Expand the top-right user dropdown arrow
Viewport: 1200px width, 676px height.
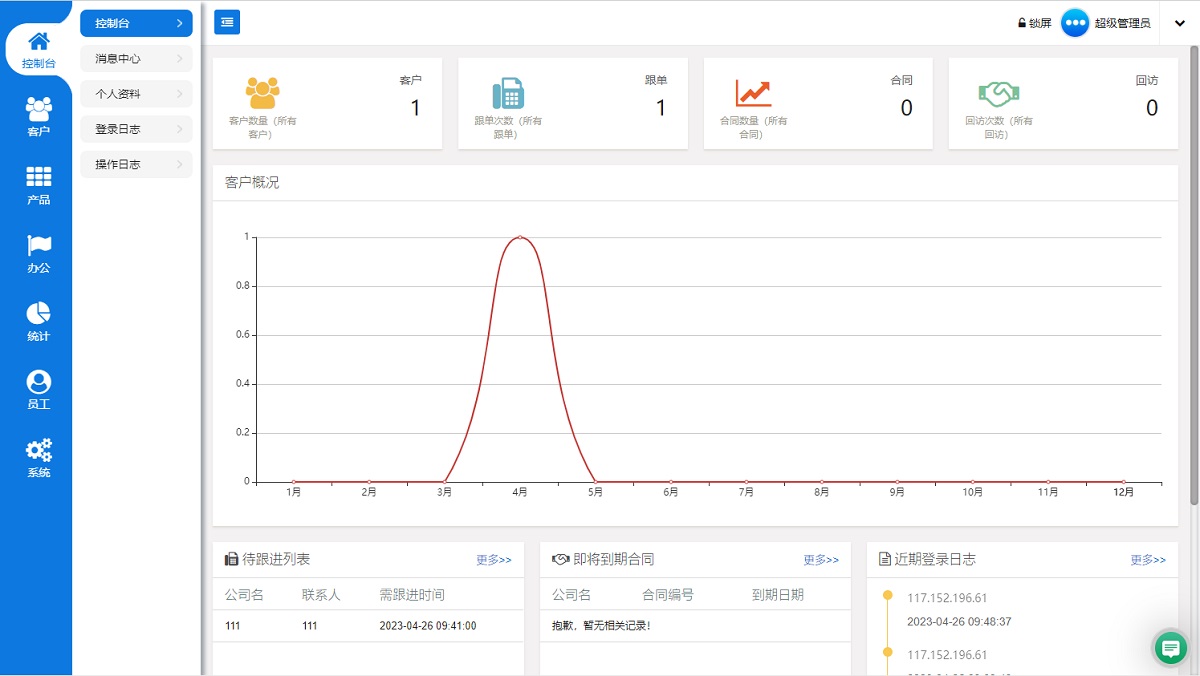click(x=1180, y=23)
